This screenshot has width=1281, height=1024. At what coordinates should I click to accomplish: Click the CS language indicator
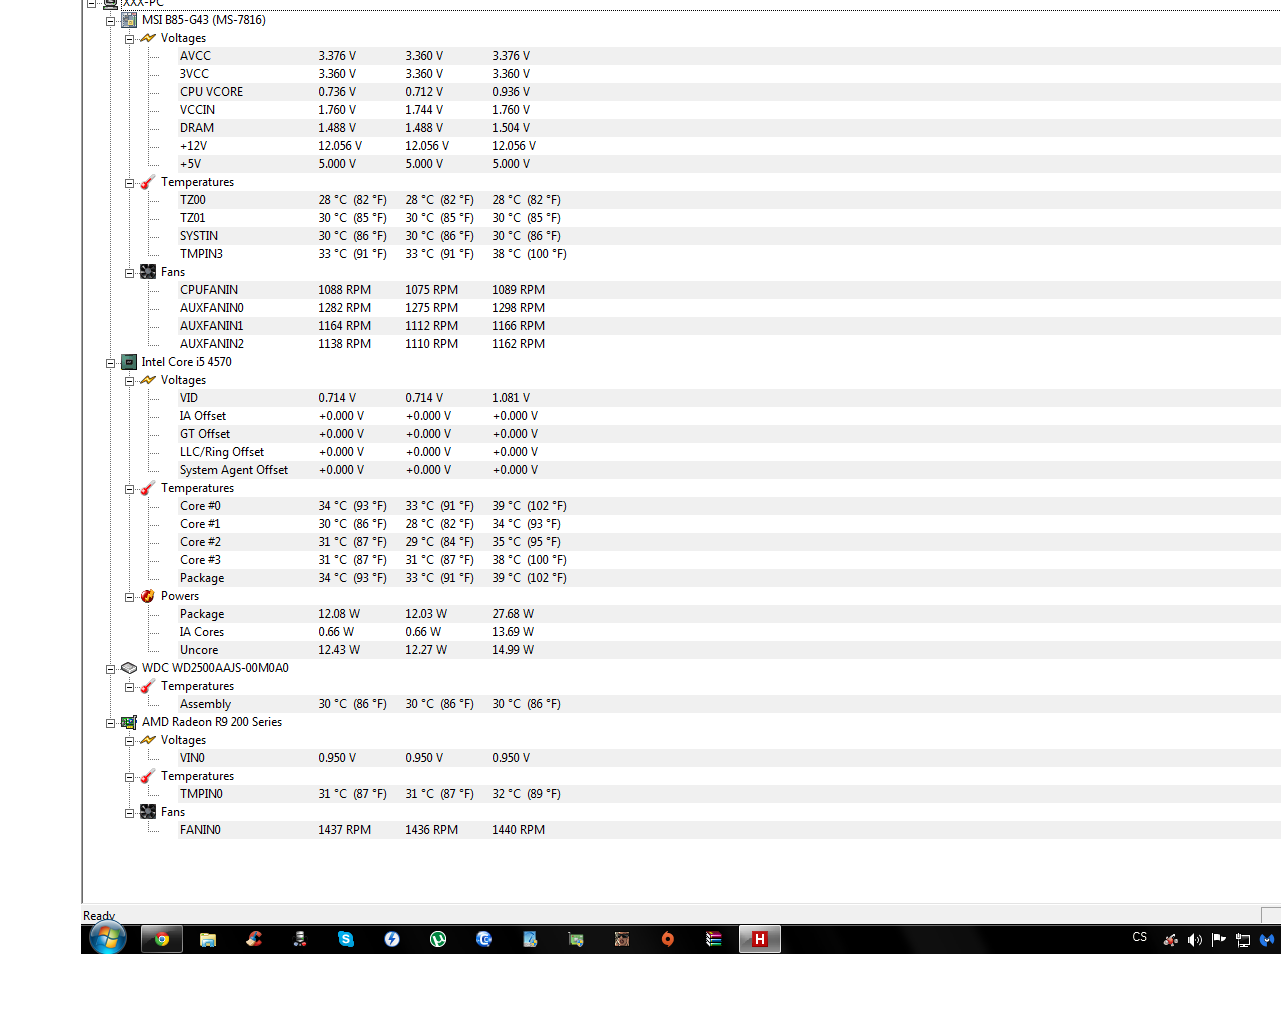point(1140,937)
